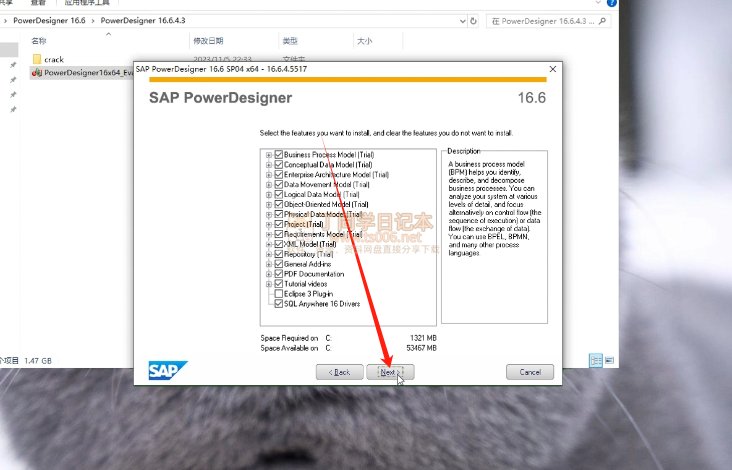Expand the Repository (Trial) tree node
Viewport: 732px width, 470px height.
tap(269, 254)
